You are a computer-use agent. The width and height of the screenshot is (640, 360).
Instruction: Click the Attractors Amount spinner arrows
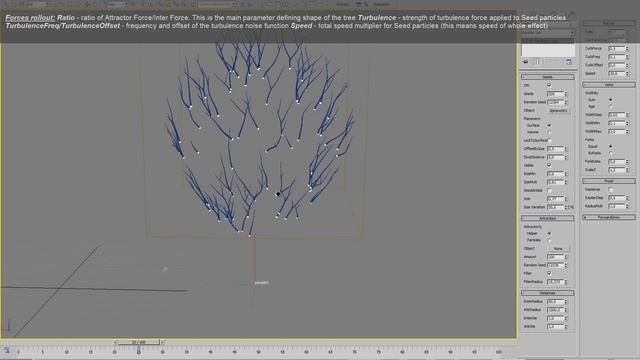click(x=566, y=257)
